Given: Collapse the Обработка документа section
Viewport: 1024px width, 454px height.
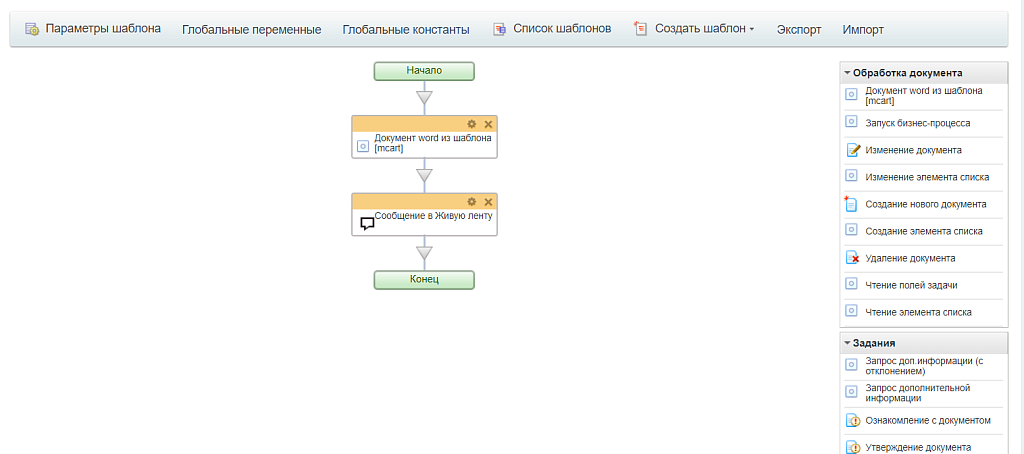Looking at the screenshot, I should (847, 73).
